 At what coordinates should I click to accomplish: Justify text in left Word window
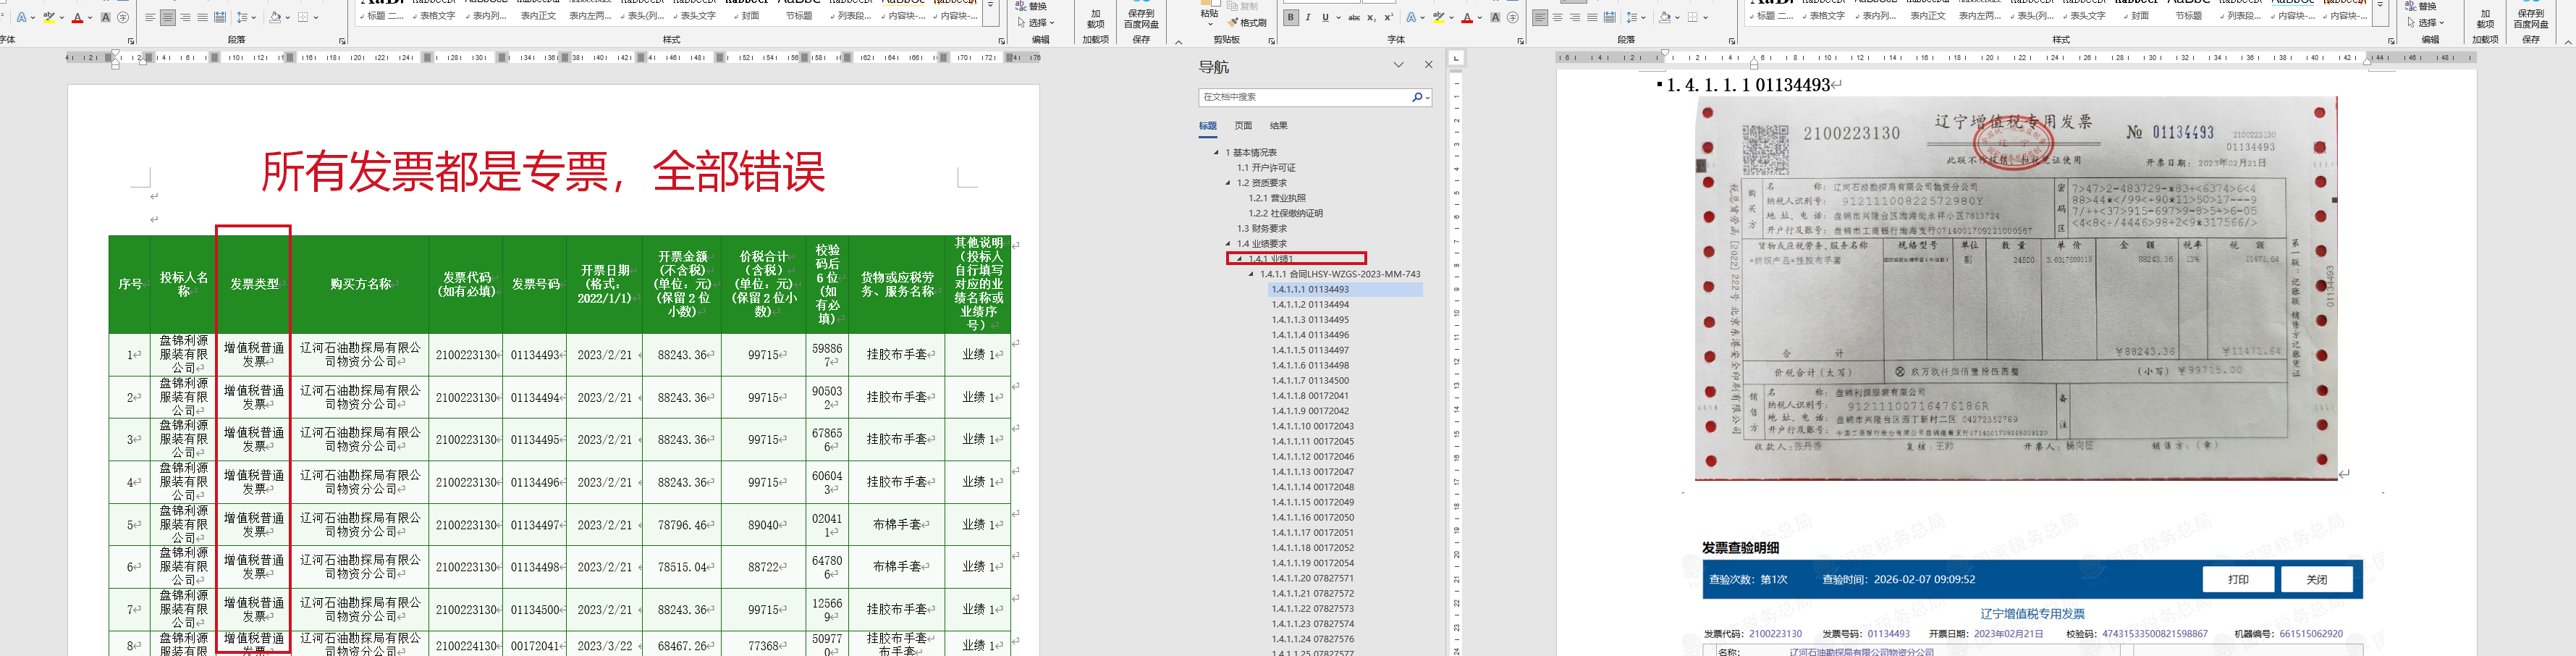203,18
